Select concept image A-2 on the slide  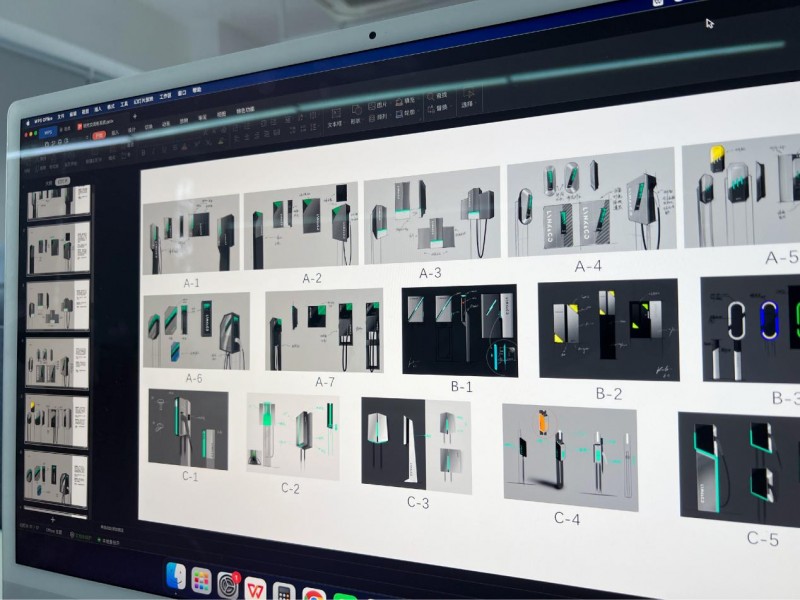pyautogui.click(x=301, y=227)
